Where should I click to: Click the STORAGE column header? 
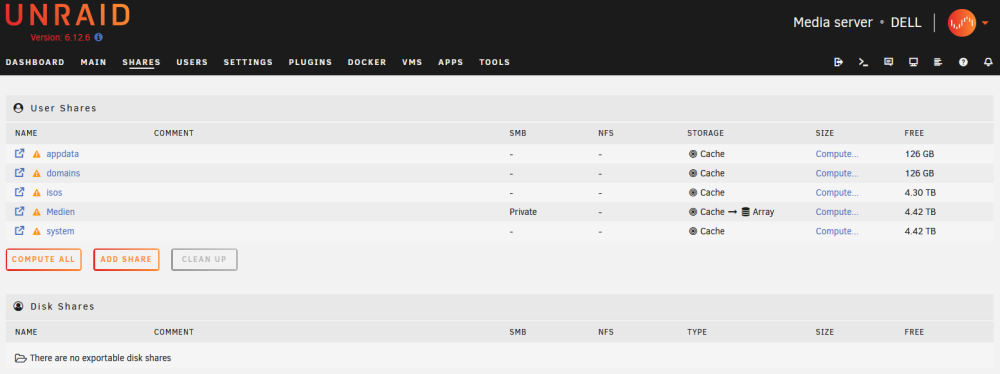[x=705, y=133]
